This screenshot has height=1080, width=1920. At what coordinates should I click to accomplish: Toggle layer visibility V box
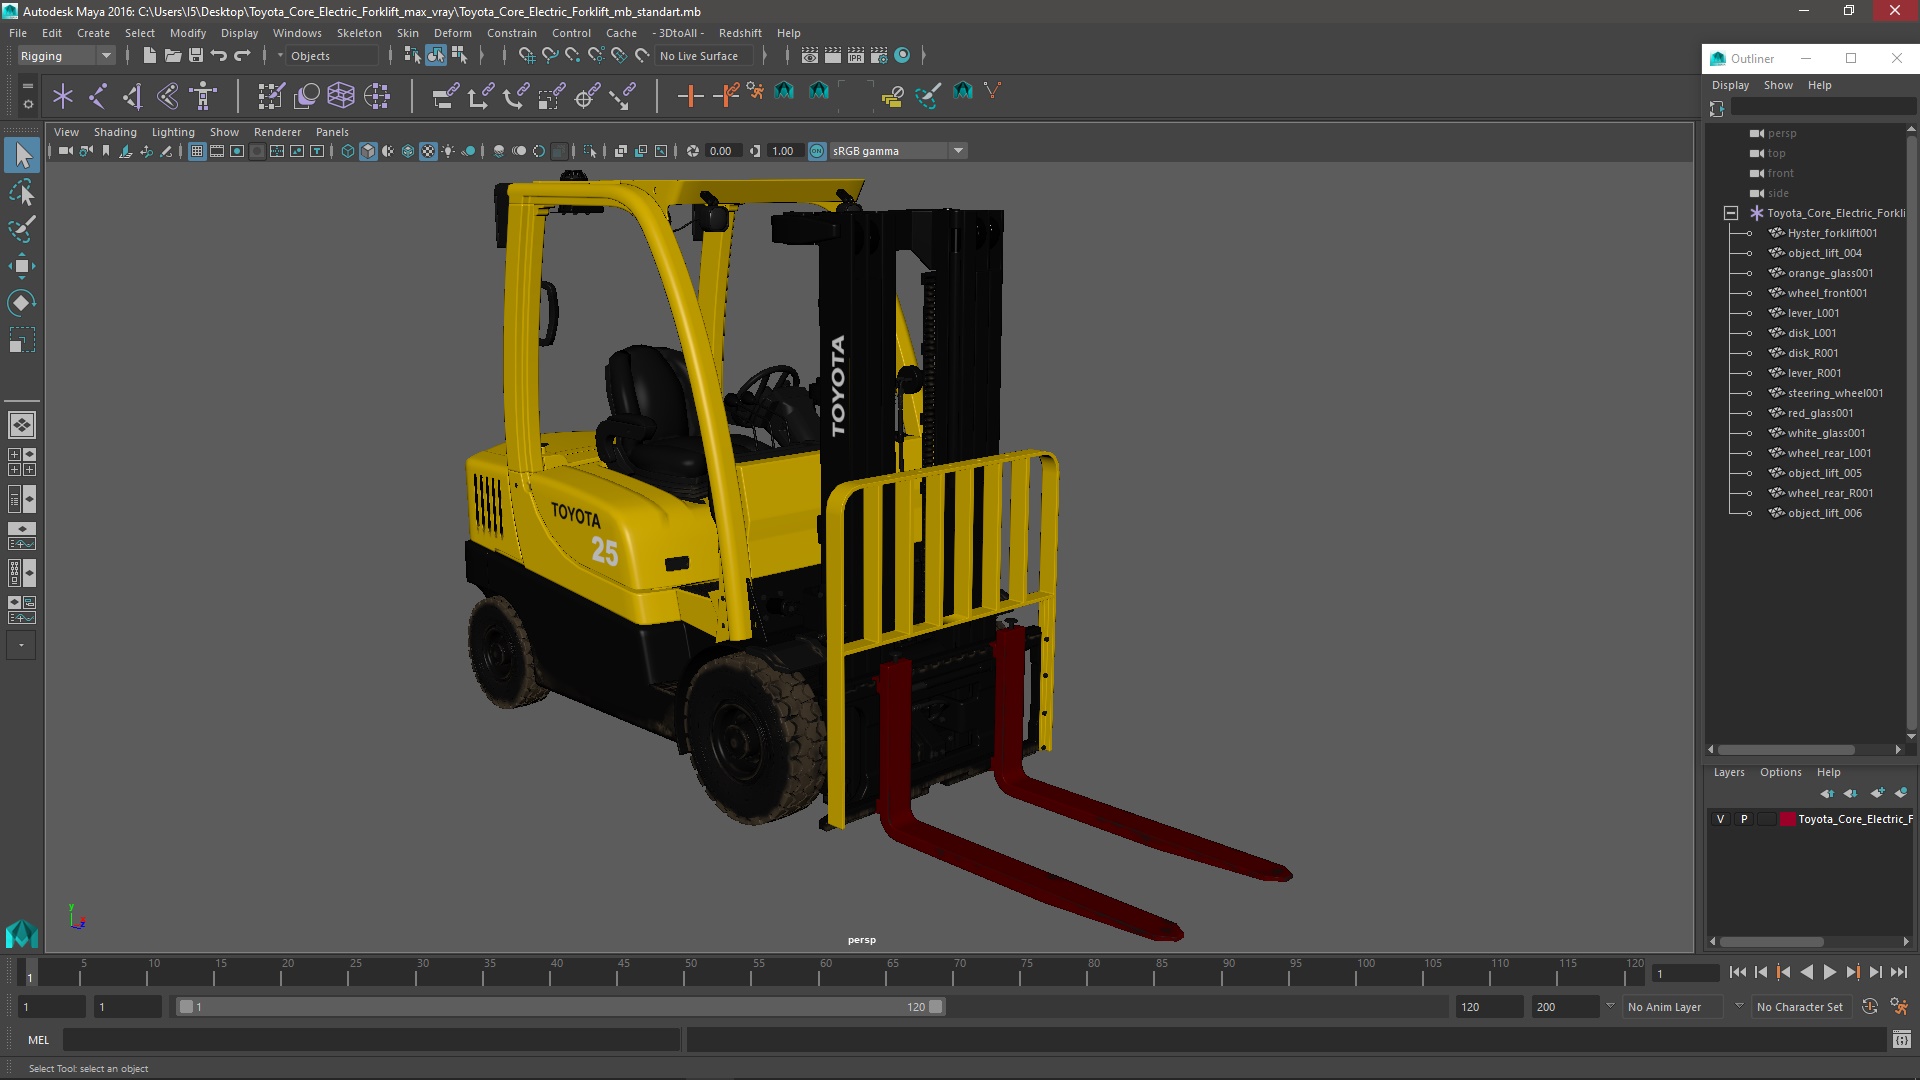coord(1720,819)
